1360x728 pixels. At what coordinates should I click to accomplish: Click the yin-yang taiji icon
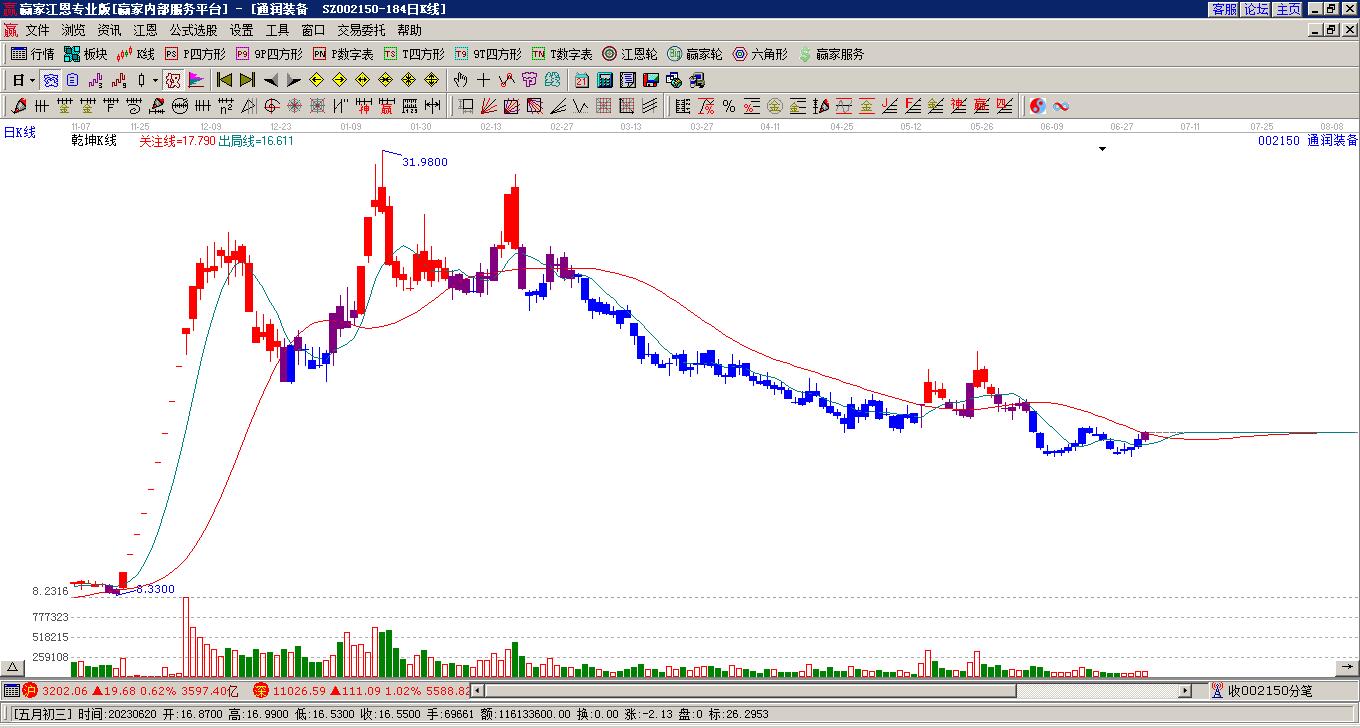[1038, 106]
